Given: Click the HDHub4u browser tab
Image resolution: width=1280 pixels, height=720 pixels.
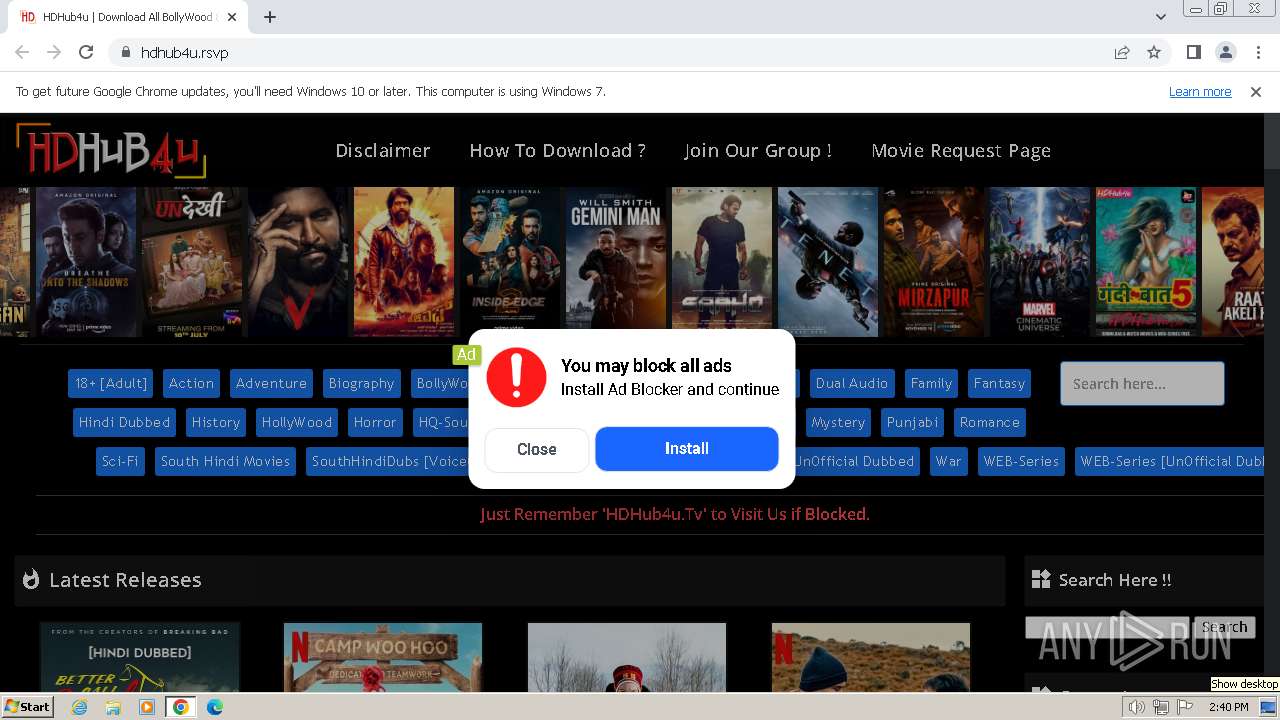Looking at the screenshot, I should tap(128, 17).
